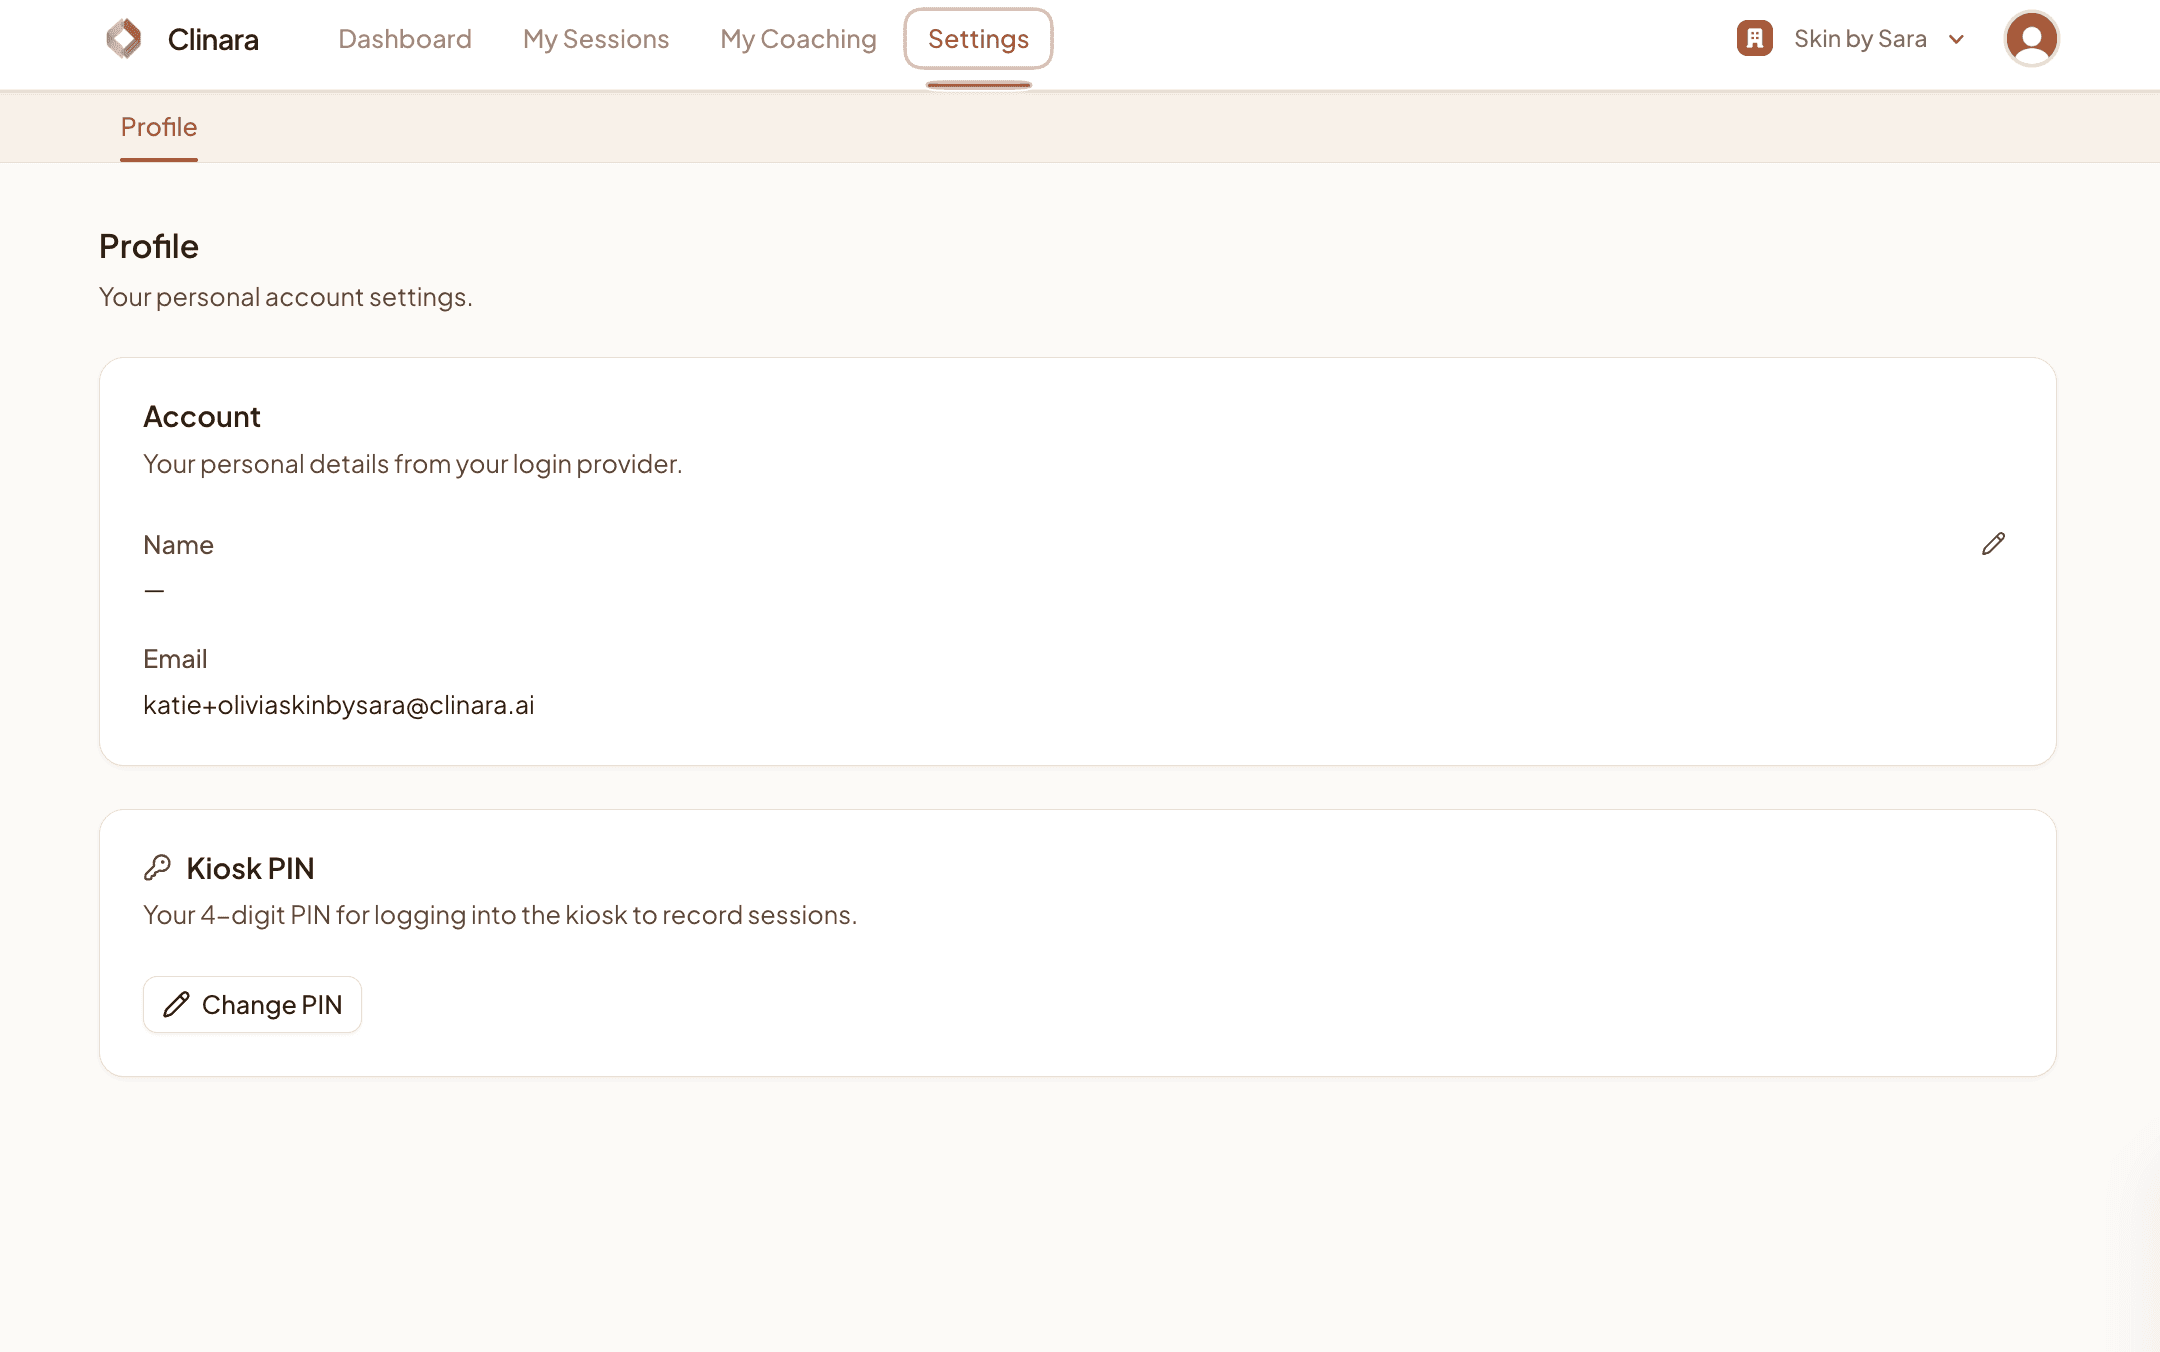
Task: Click the Name field label
Action: tap(178, 545)
